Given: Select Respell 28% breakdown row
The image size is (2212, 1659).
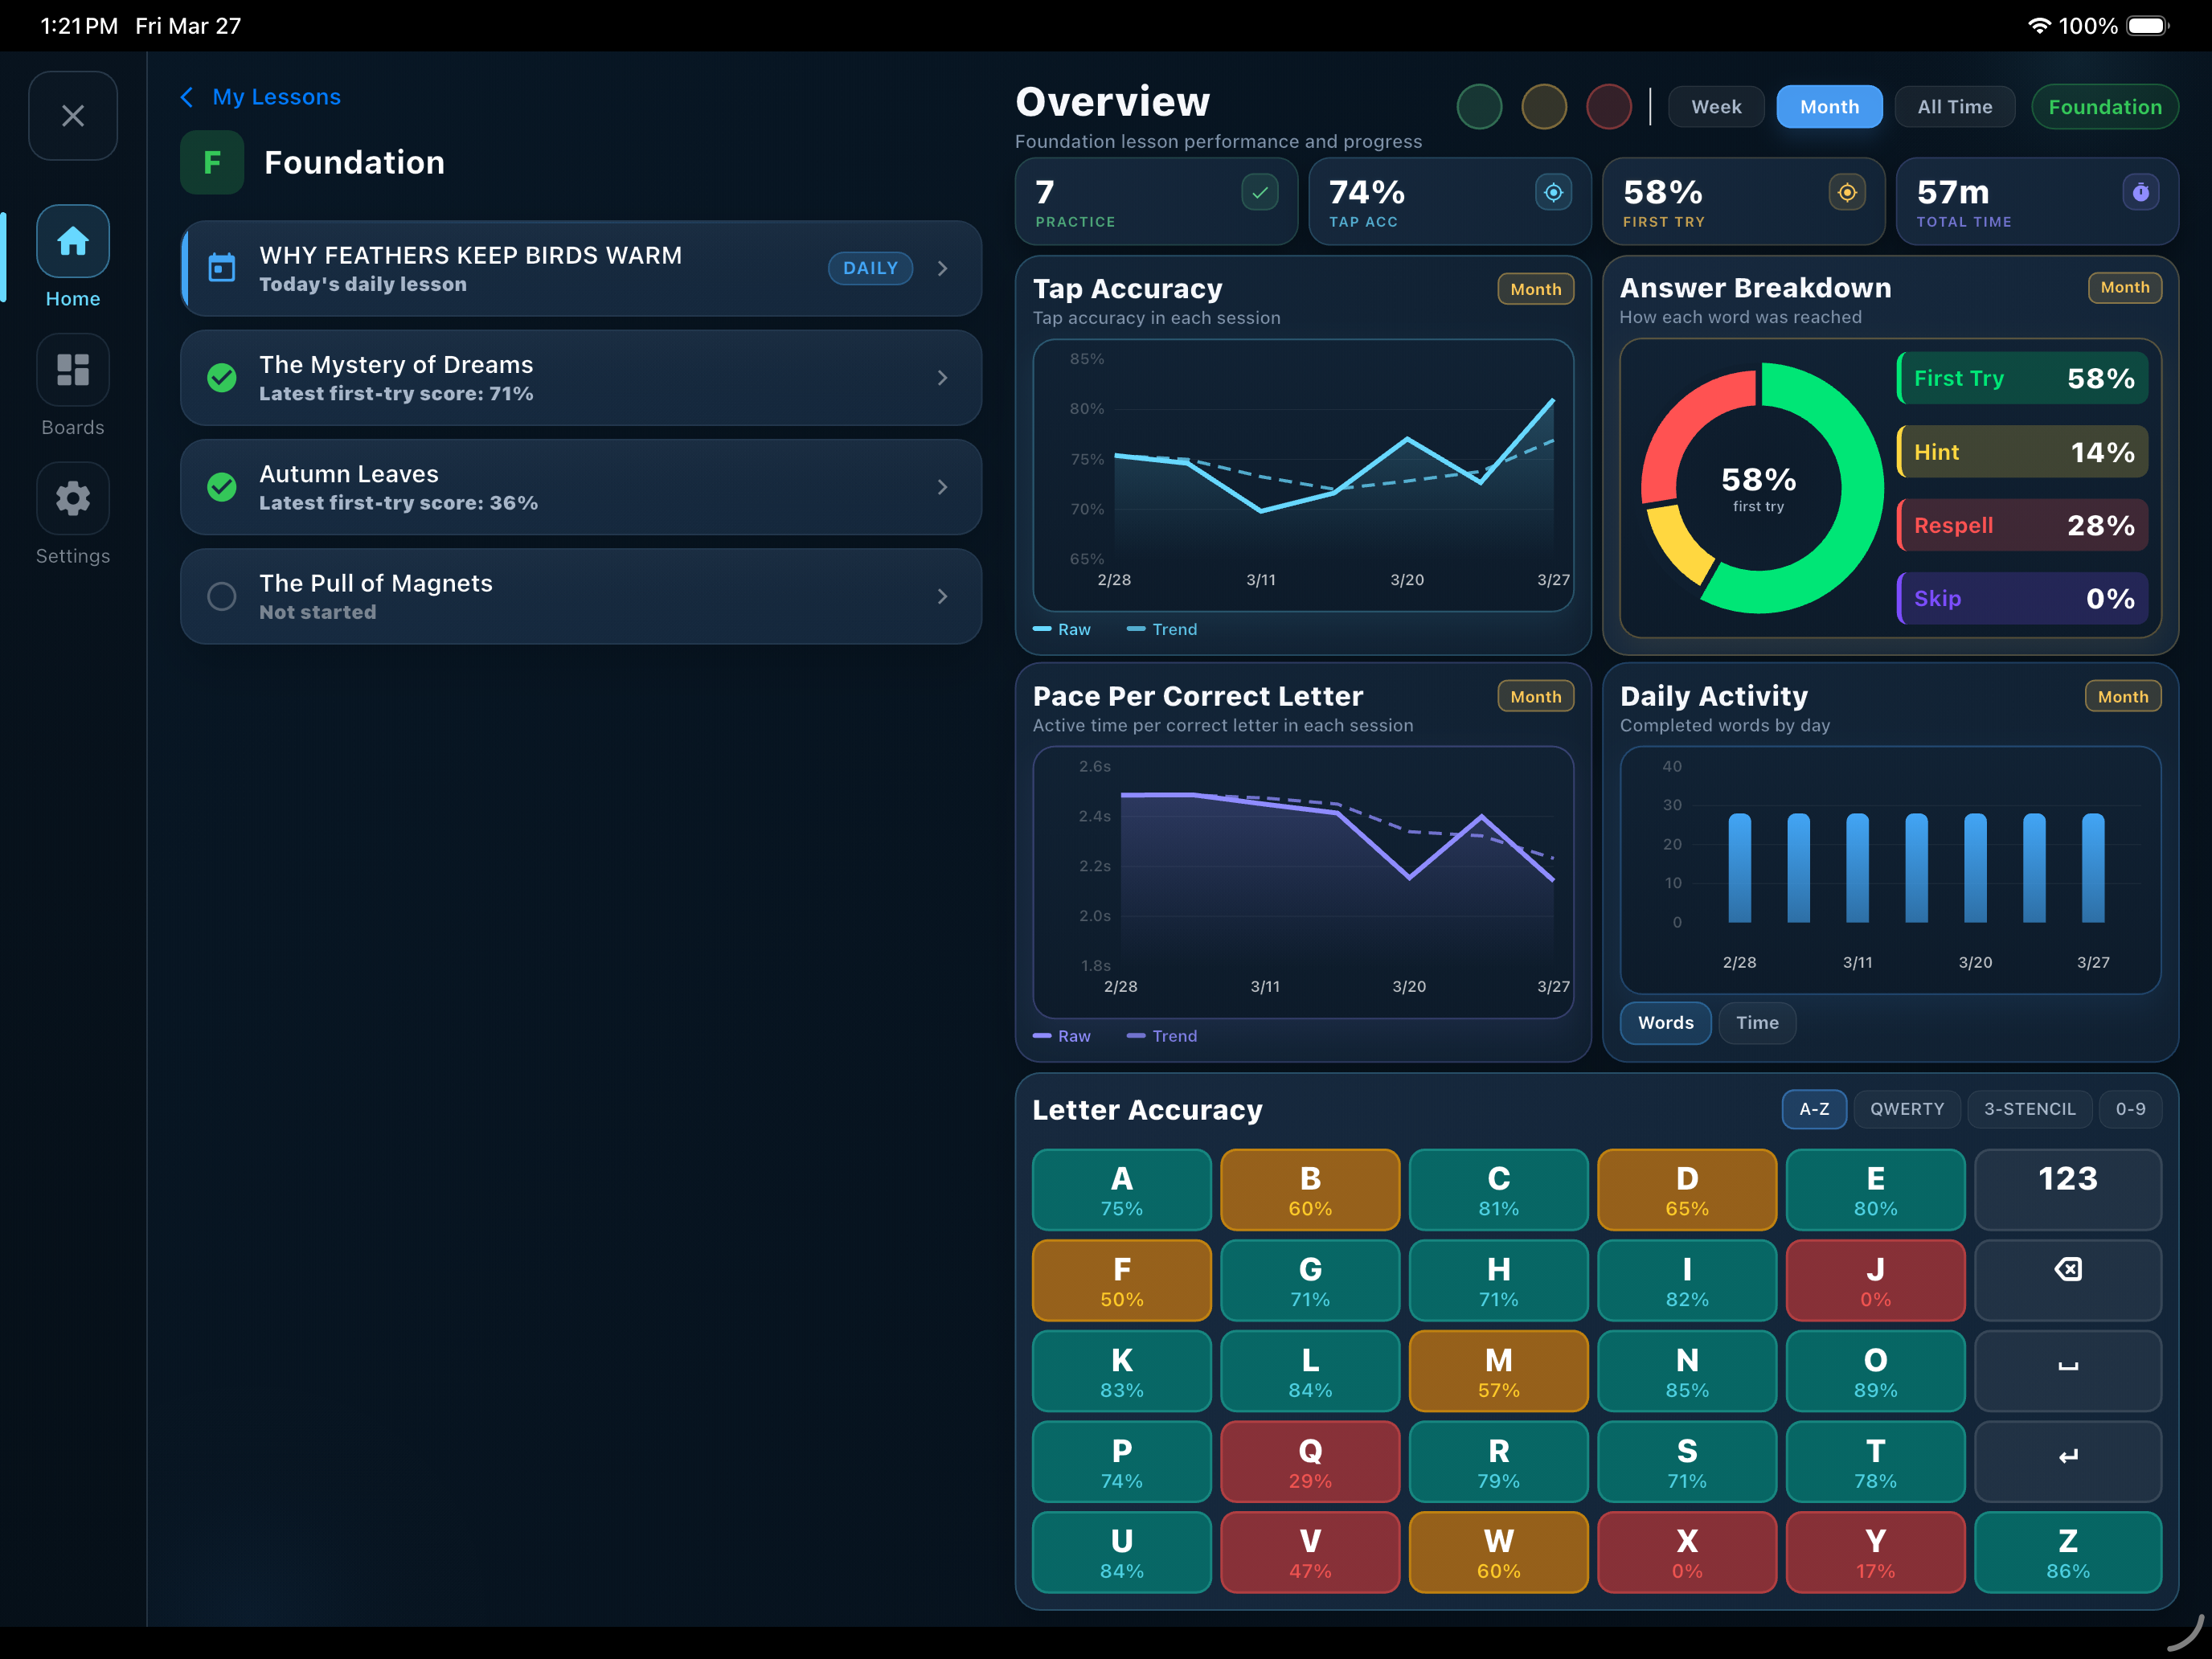Looking at the screenshot, I should (x=2022, y=525).
